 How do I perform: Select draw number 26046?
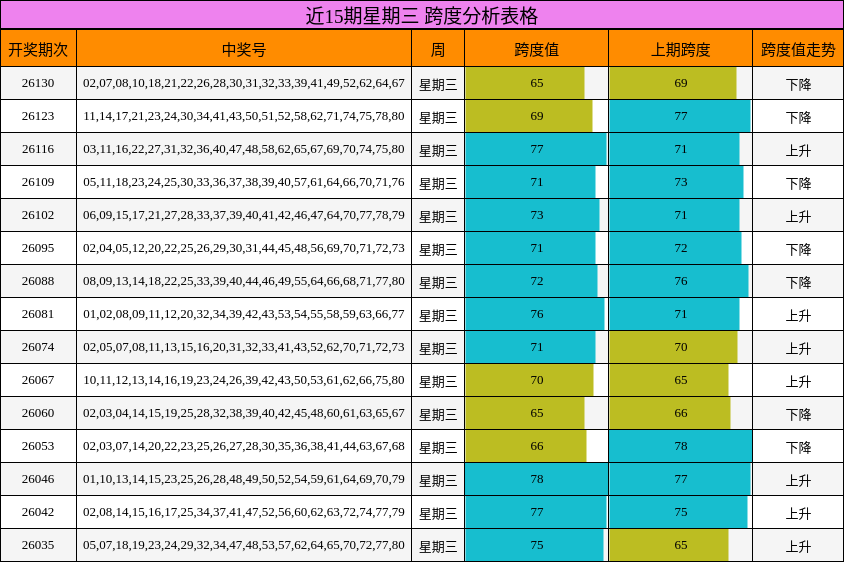point(38,479)
